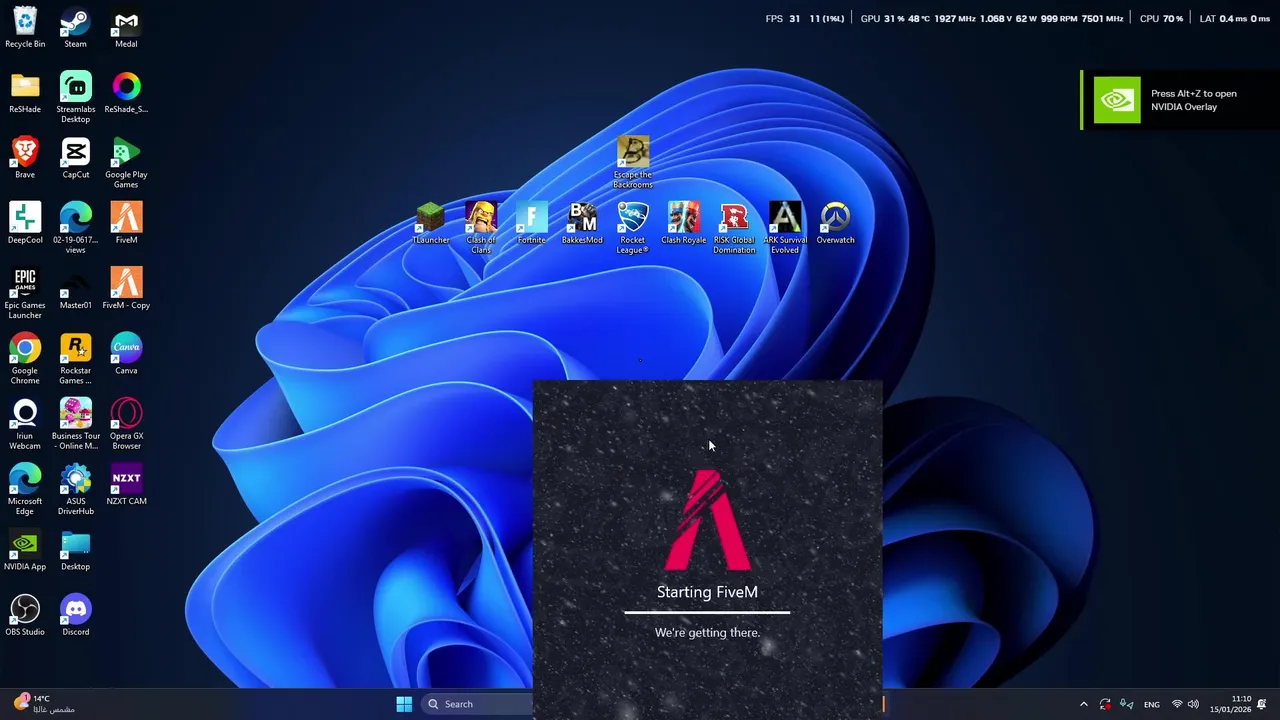Open Epic Games Launcher icon
Viewport: 1280px width, 720px height.
pyautogui.click(x=25, y=292)
